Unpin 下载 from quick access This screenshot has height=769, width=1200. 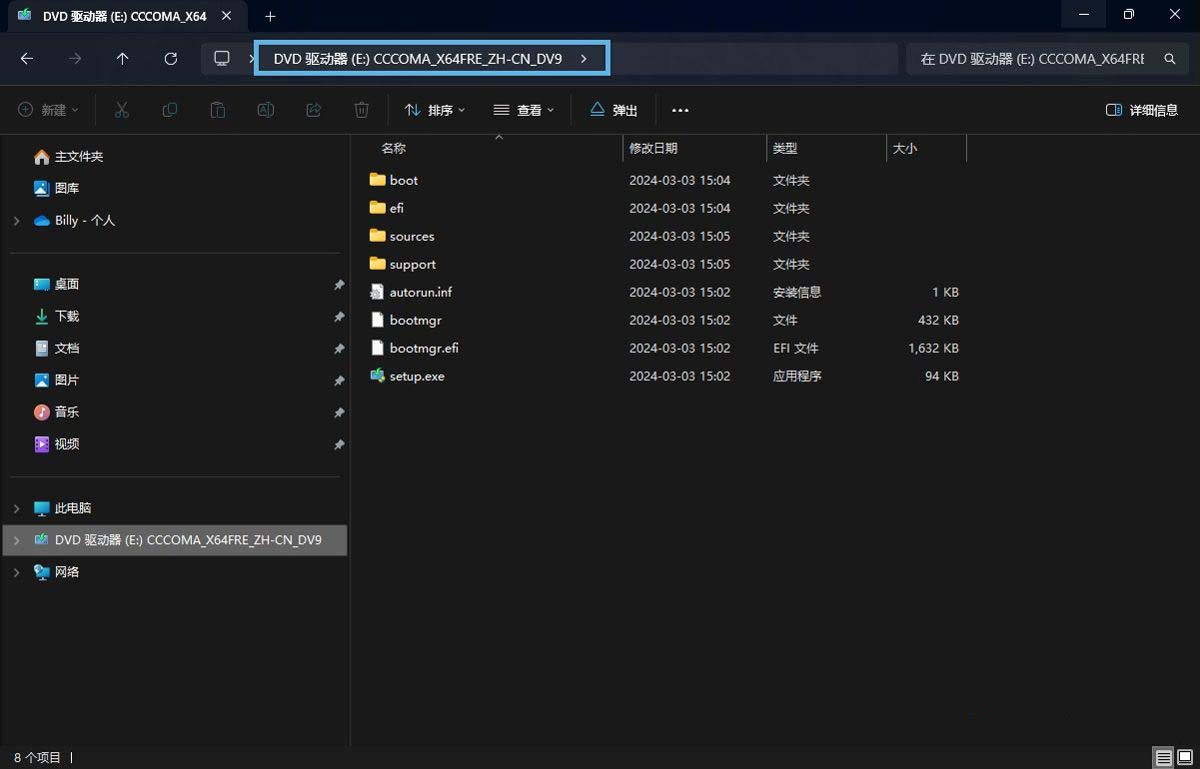click(x=339, y=316)
